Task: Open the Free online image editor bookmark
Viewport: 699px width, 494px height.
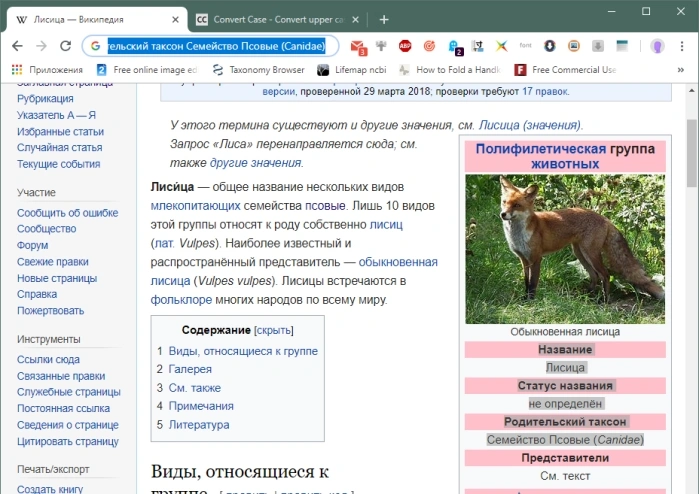Action: point(147,70)
